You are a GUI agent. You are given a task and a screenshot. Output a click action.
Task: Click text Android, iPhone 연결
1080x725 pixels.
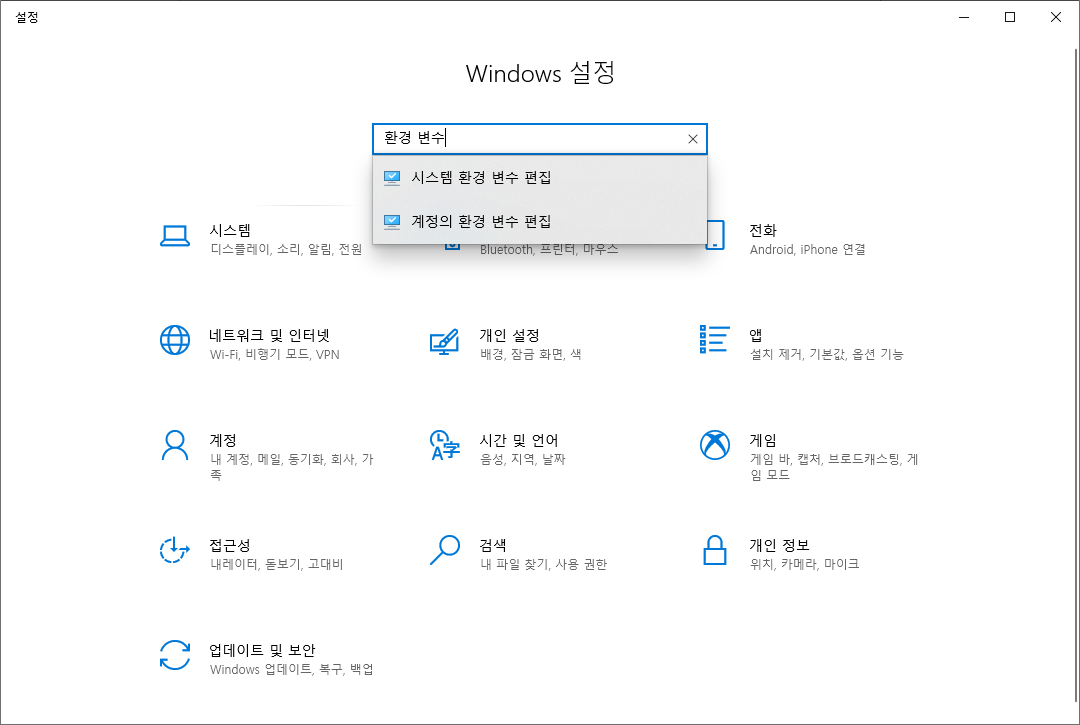(807, 250)
